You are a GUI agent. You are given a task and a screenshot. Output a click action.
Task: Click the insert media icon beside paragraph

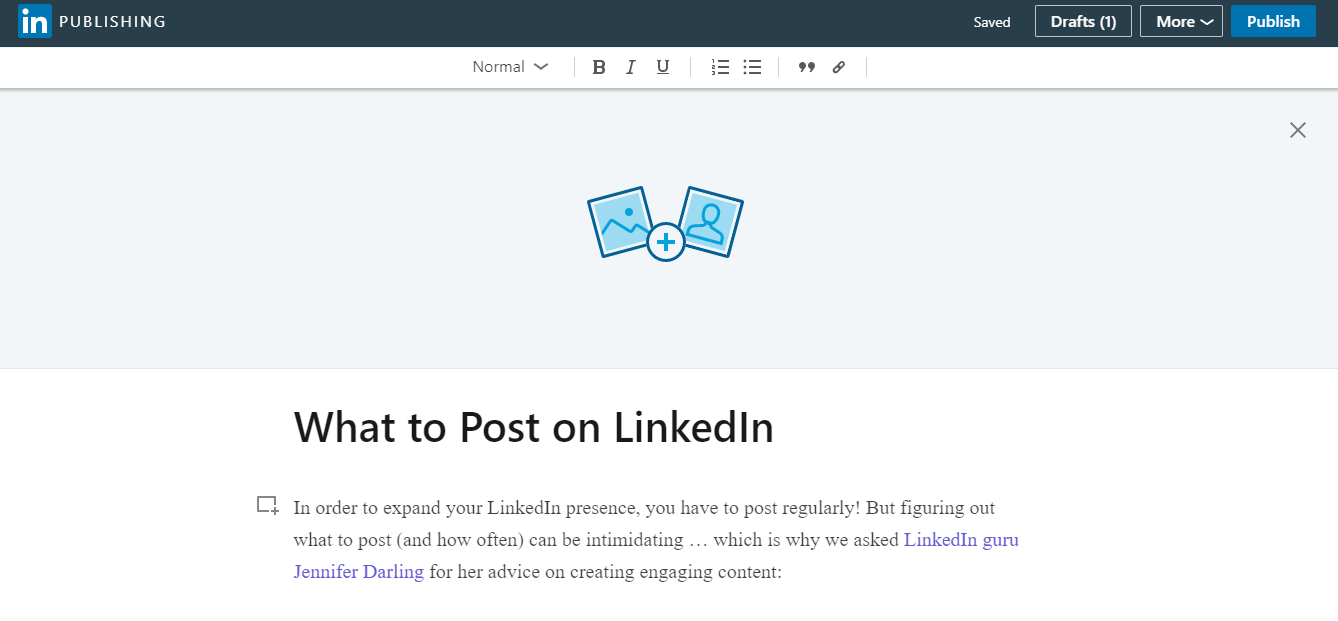pyautogui.click(x=267, y=506)
